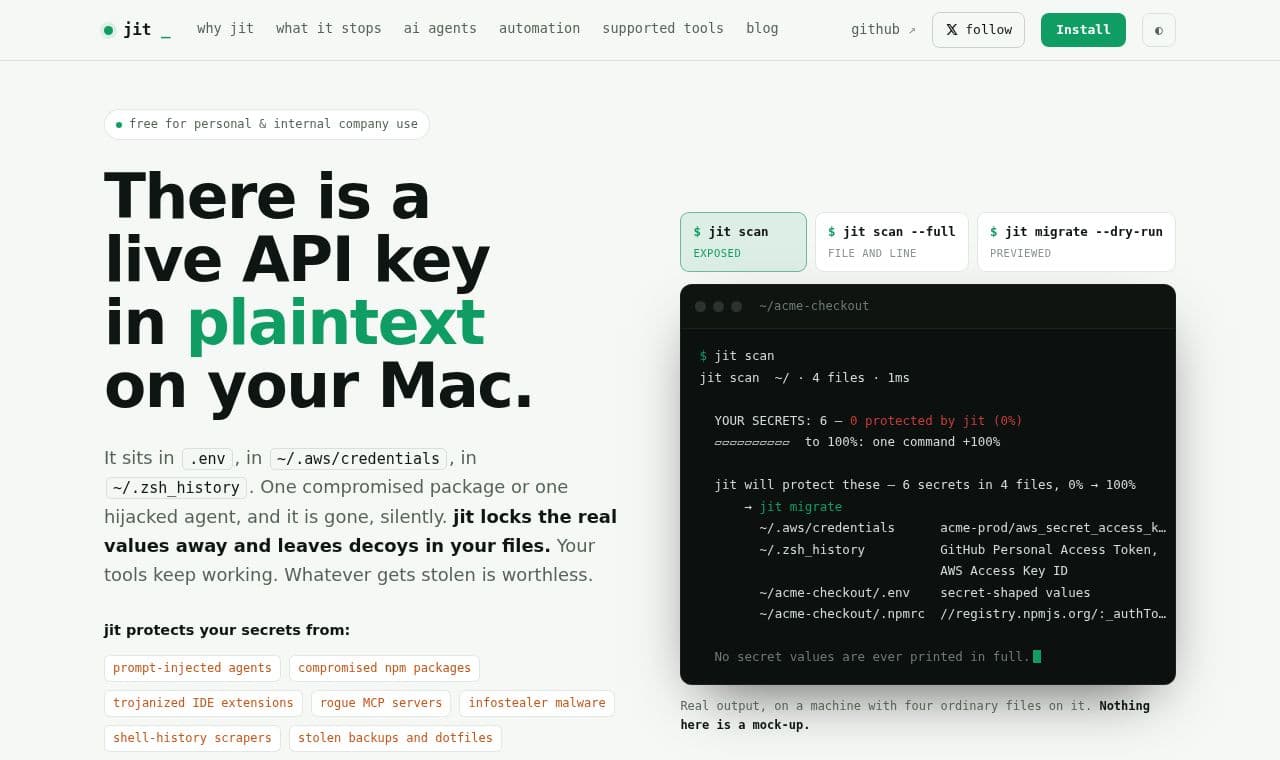1280x760 pixels.
Task: Toggle the dark/light theme button
Action: [1158, 30]
